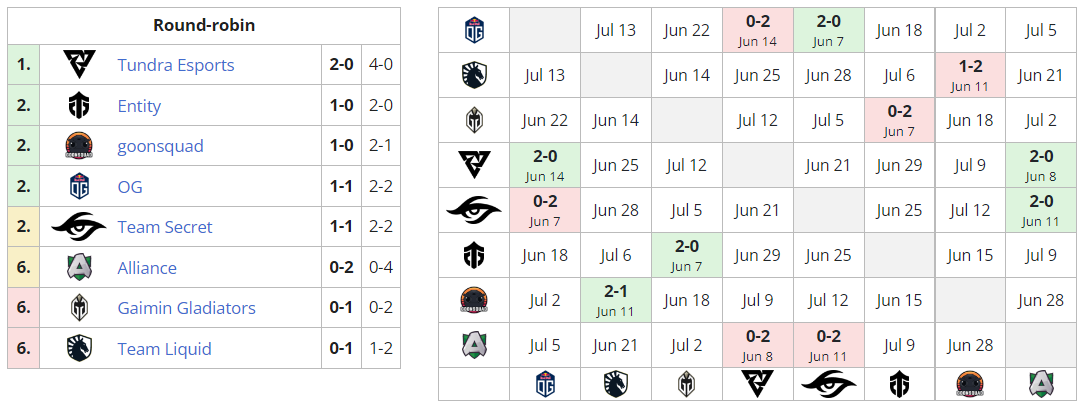Open the Gaimin Gladiators team link
Viewport: 1083px width, 406px height.
(x=186, y=308)
